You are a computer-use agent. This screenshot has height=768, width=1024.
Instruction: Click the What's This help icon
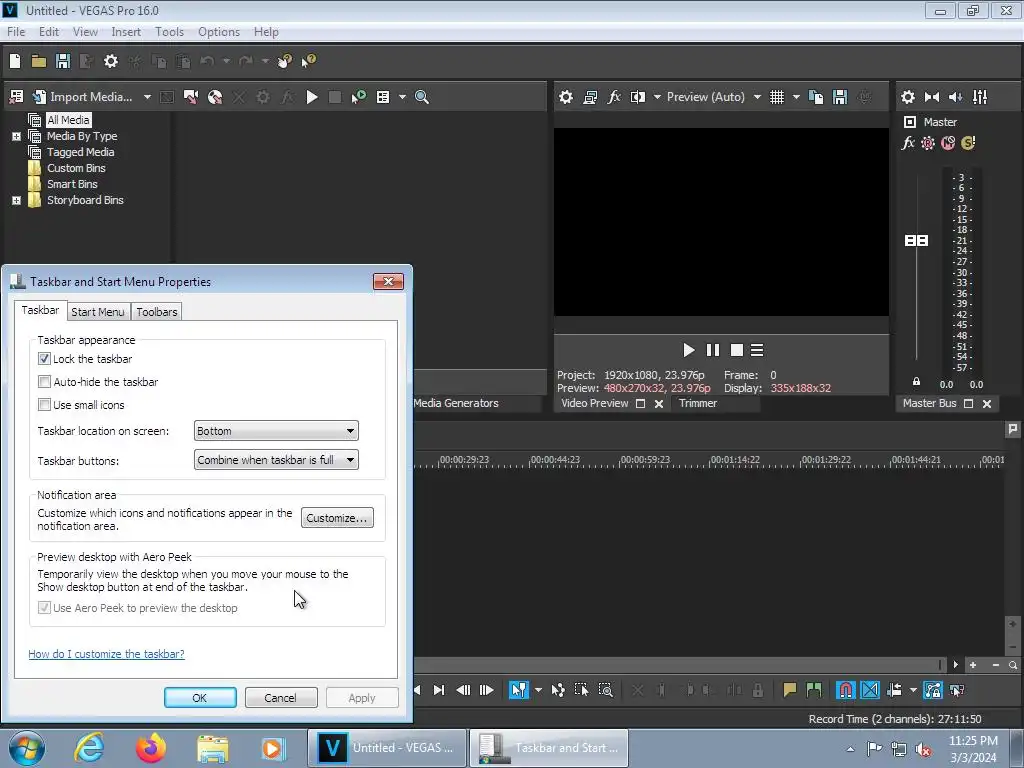[308, 61]
